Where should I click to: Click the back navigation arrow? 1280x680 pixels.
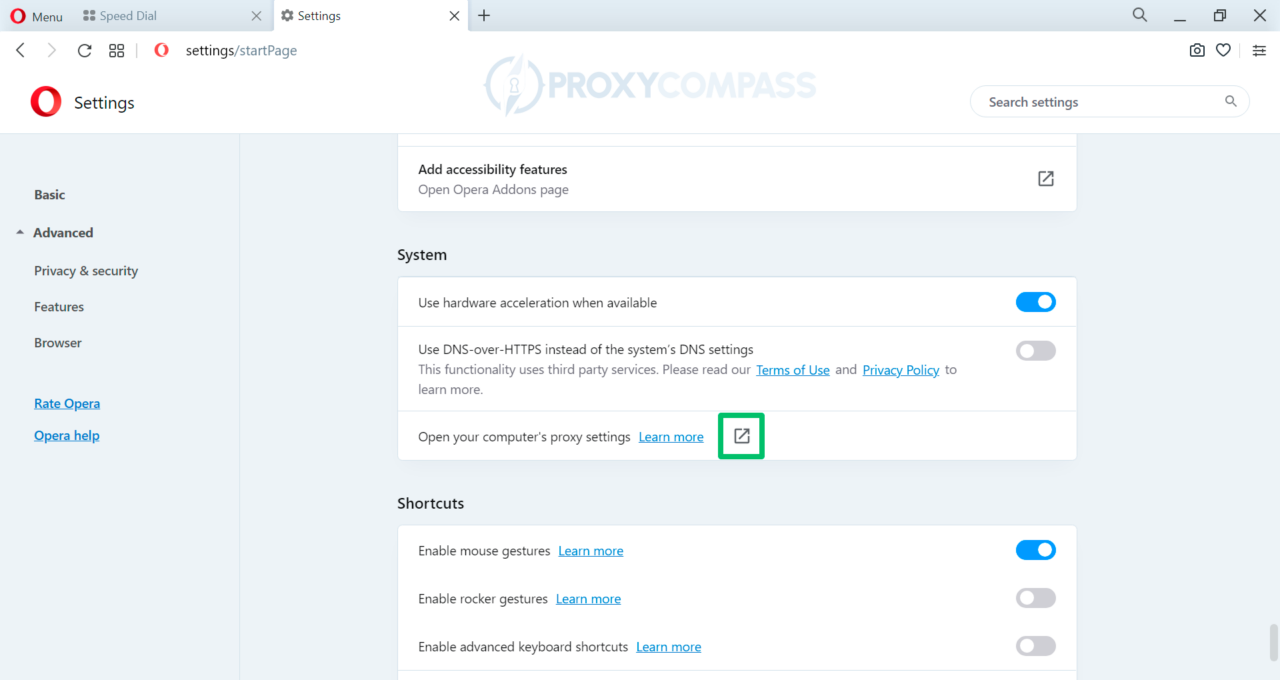(20, 50)
